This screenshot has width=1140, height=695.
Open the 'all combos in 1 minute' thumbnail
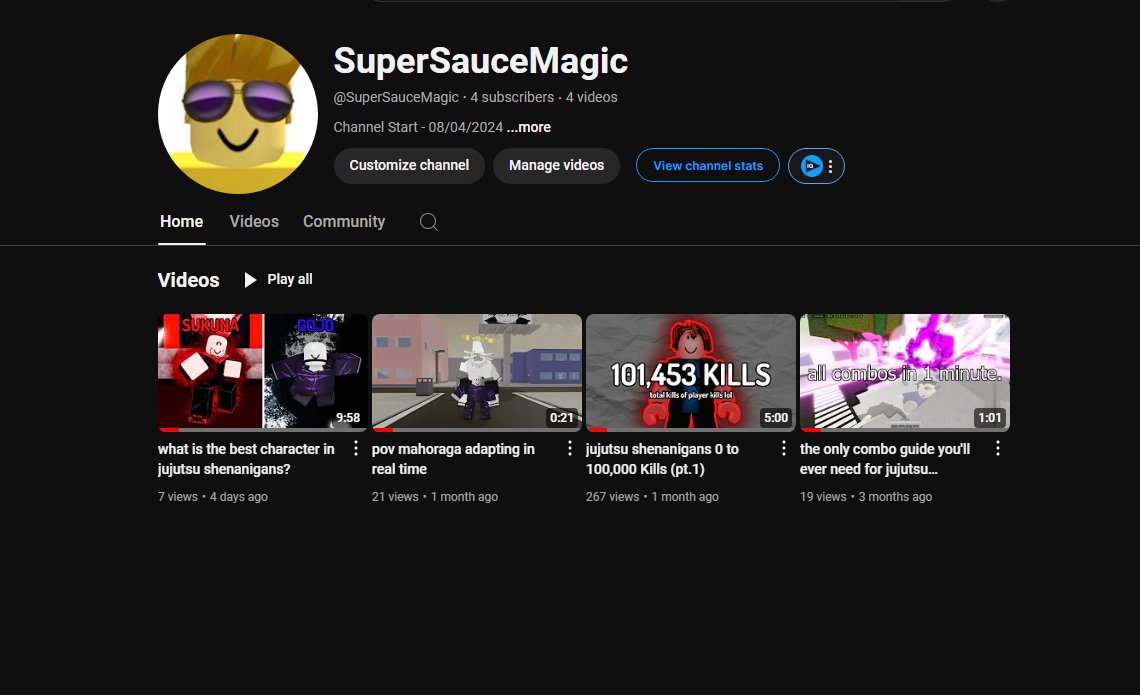(904, 372)
